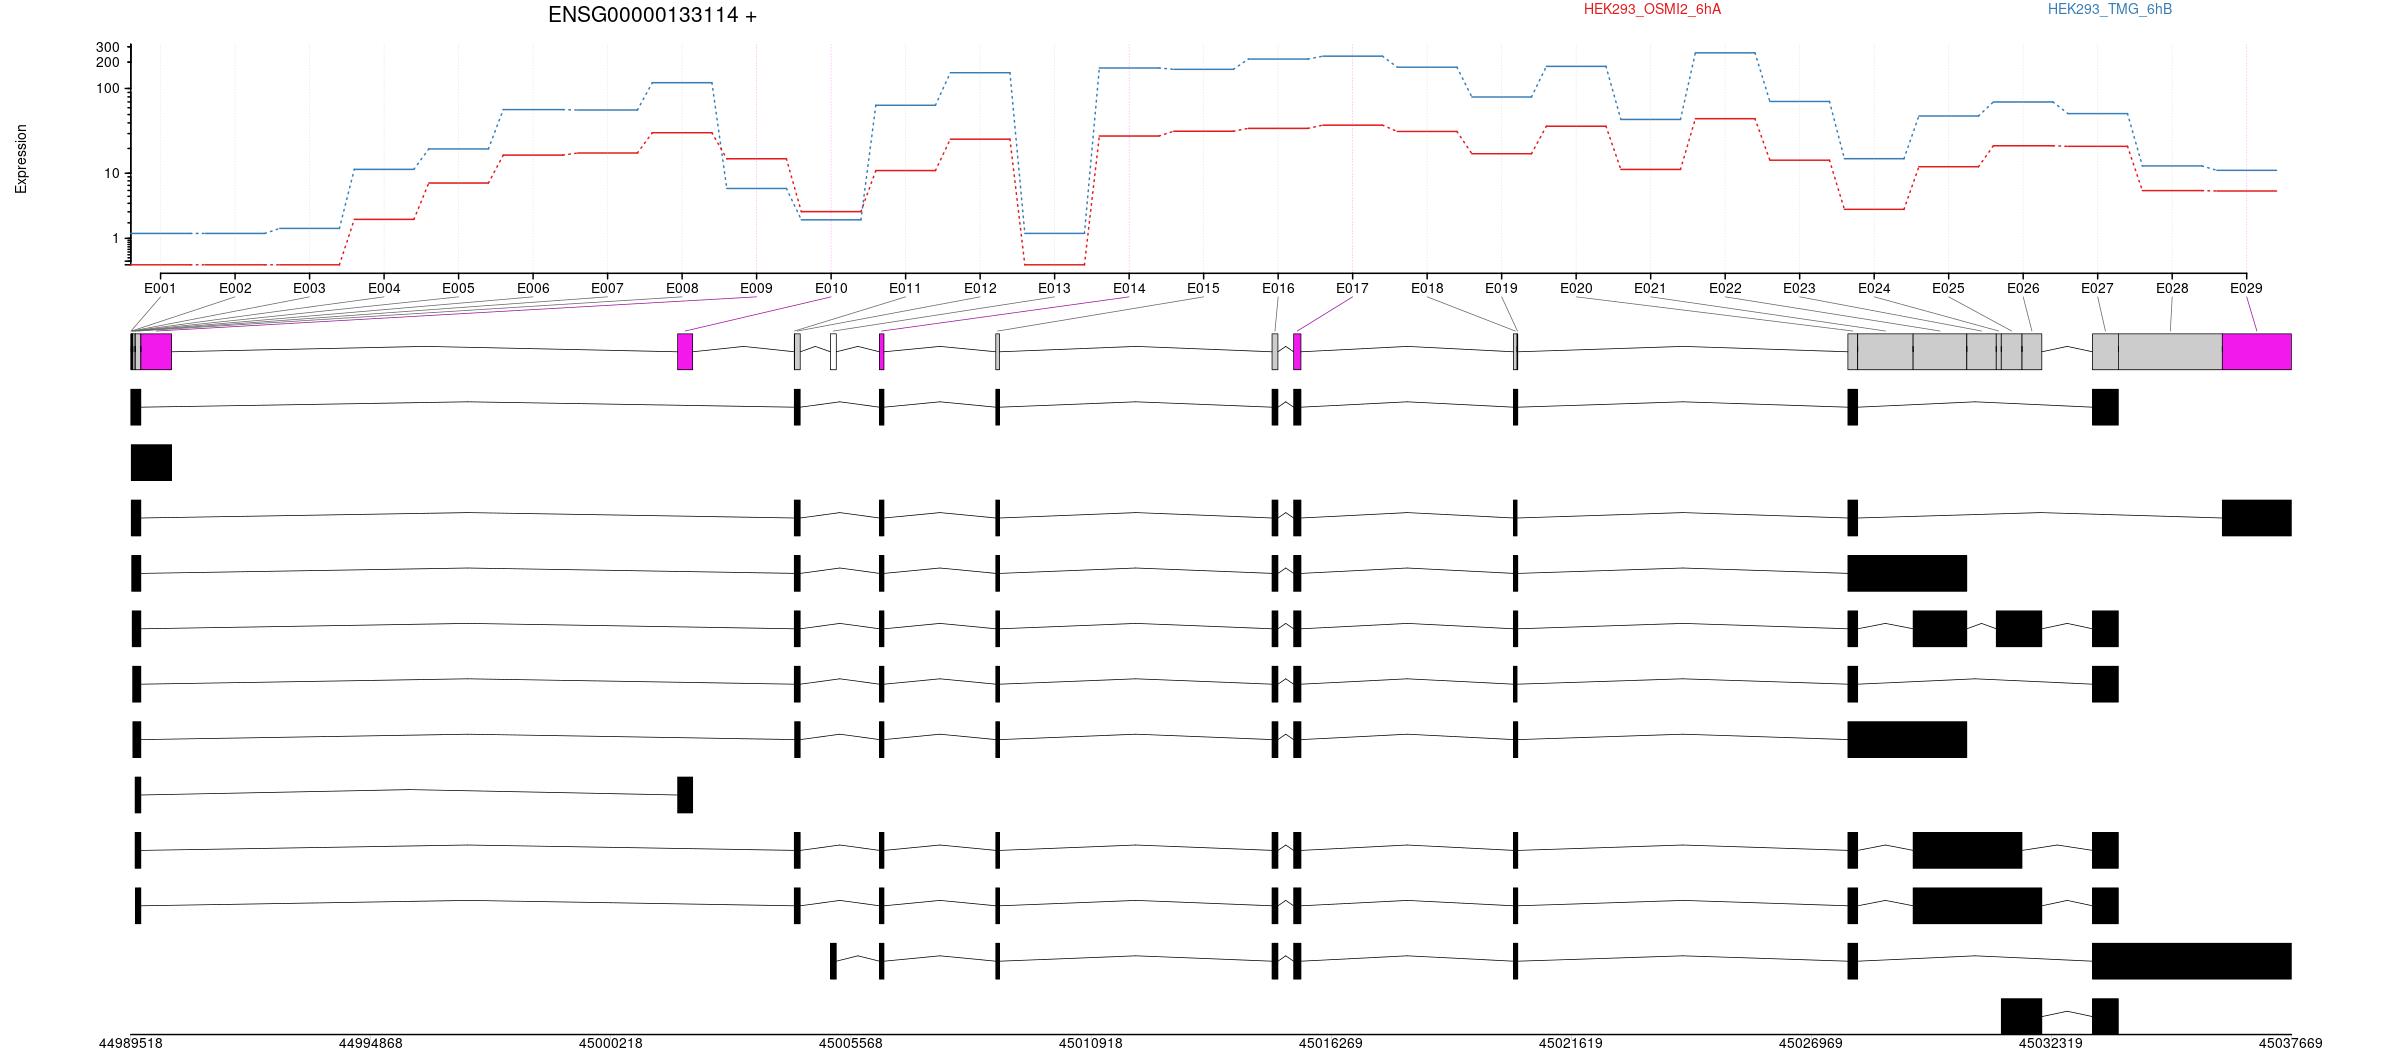The image size is (2400, 1060).
Task: Select exon label E011
Action: tap(905, 288)
